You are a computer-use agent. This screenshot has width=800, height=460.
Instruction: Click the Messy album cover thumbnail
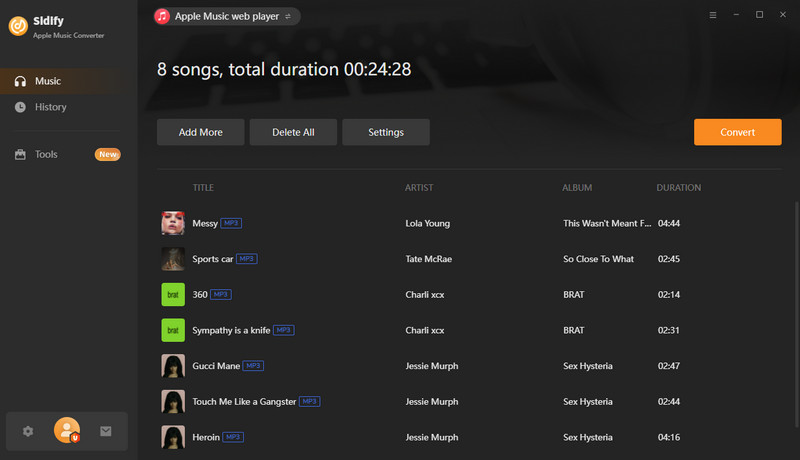point(173,223)
